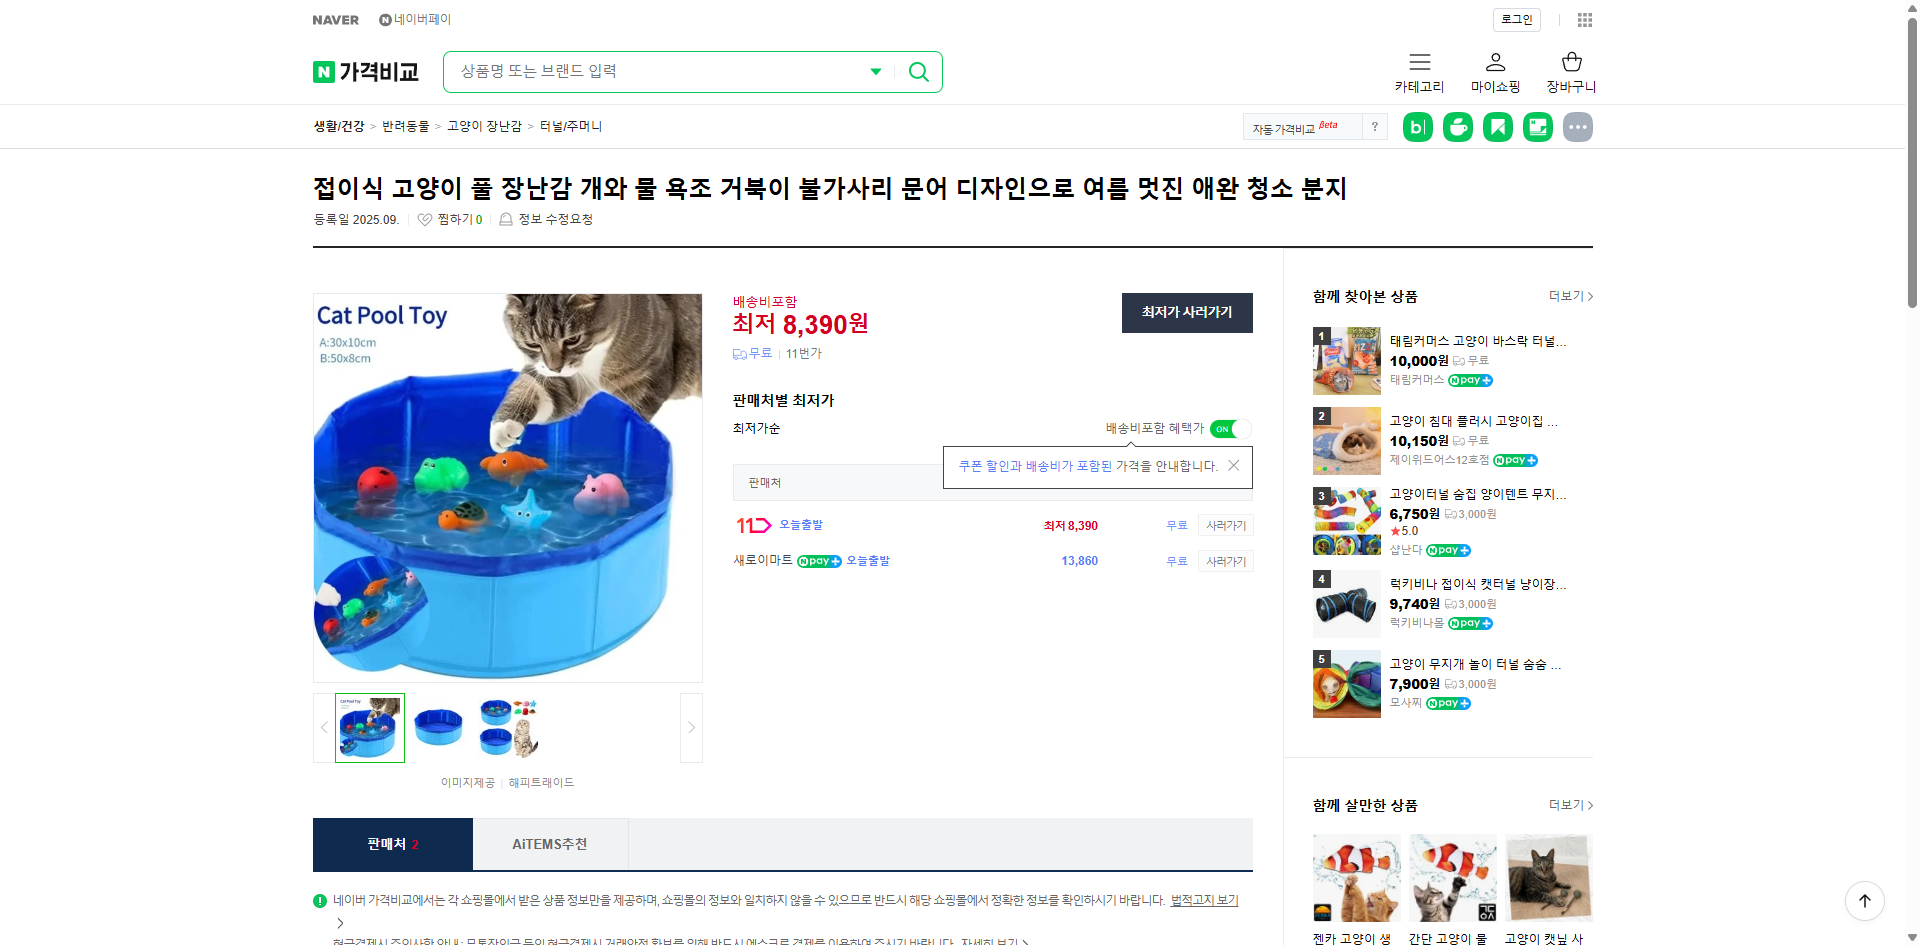Click the 최저가 사러가기 button
The width and height of the screenshot is (1920, 945).
pyautogui.click(x=1186, y=313)
